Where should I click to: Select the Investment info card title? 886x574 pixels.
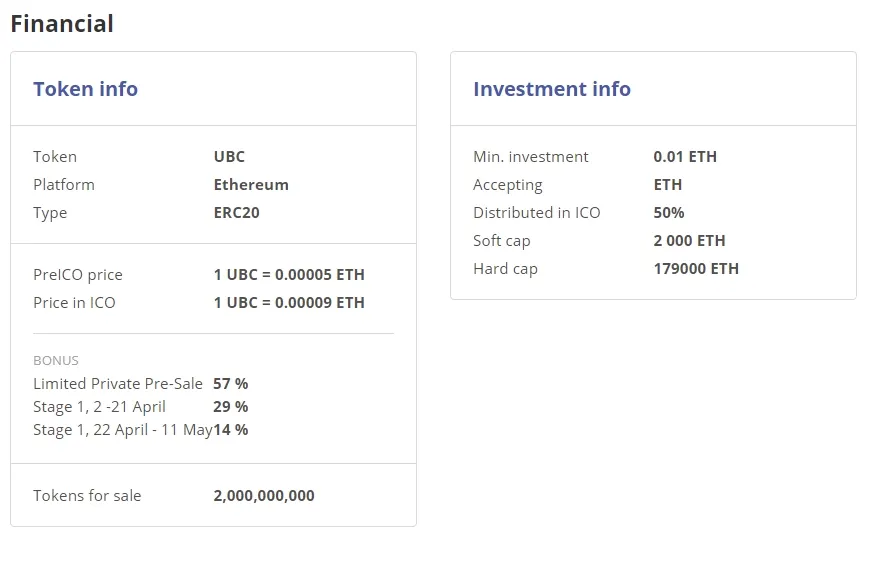[551, 89]
